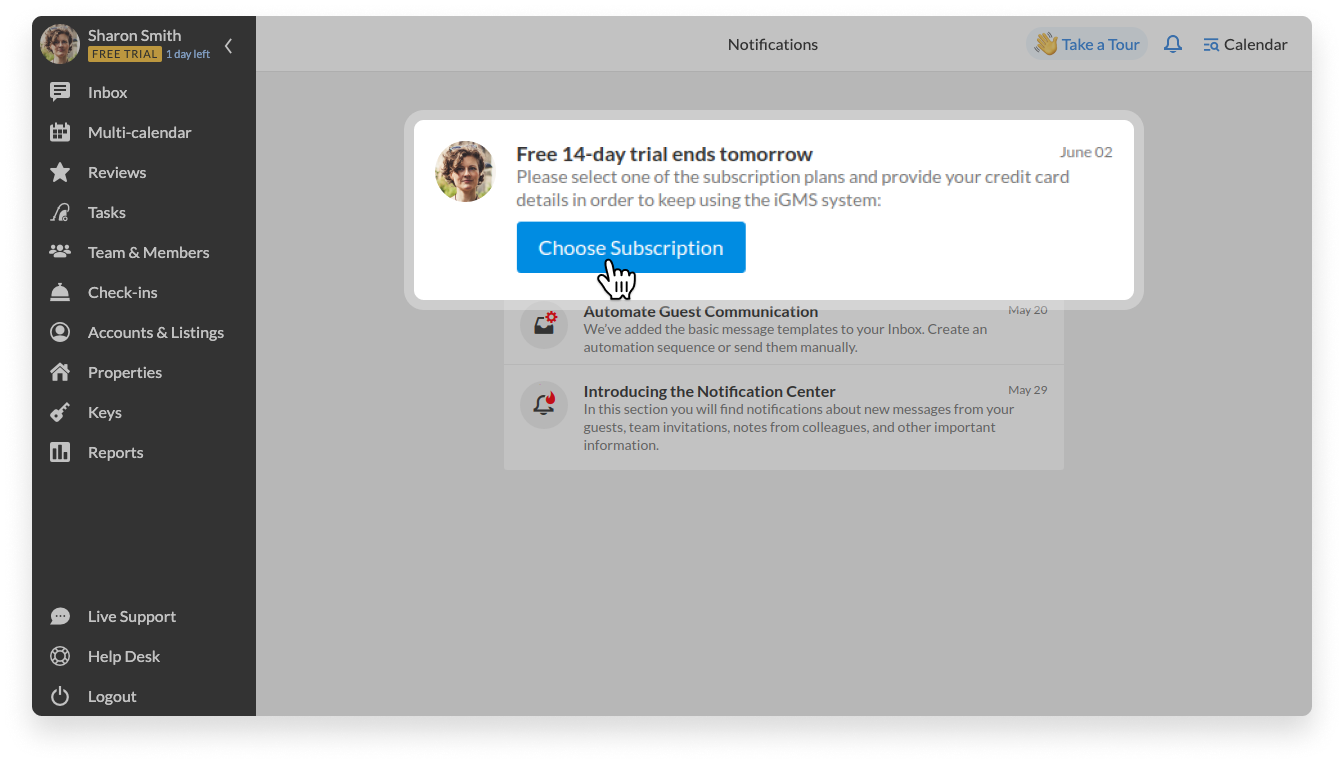This screenshot has width=1344, height=764.
Task: Click the Tasks vacuum cleaner icon
Action: (x=60, y=212)
